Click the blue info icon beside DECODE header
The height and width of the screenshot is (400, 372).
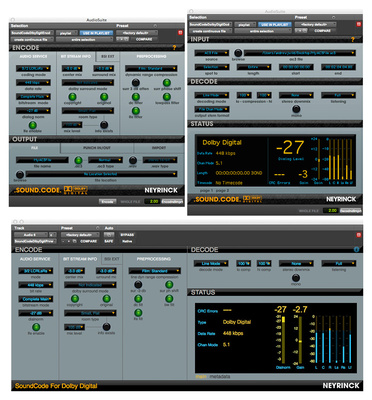[357, 249]
